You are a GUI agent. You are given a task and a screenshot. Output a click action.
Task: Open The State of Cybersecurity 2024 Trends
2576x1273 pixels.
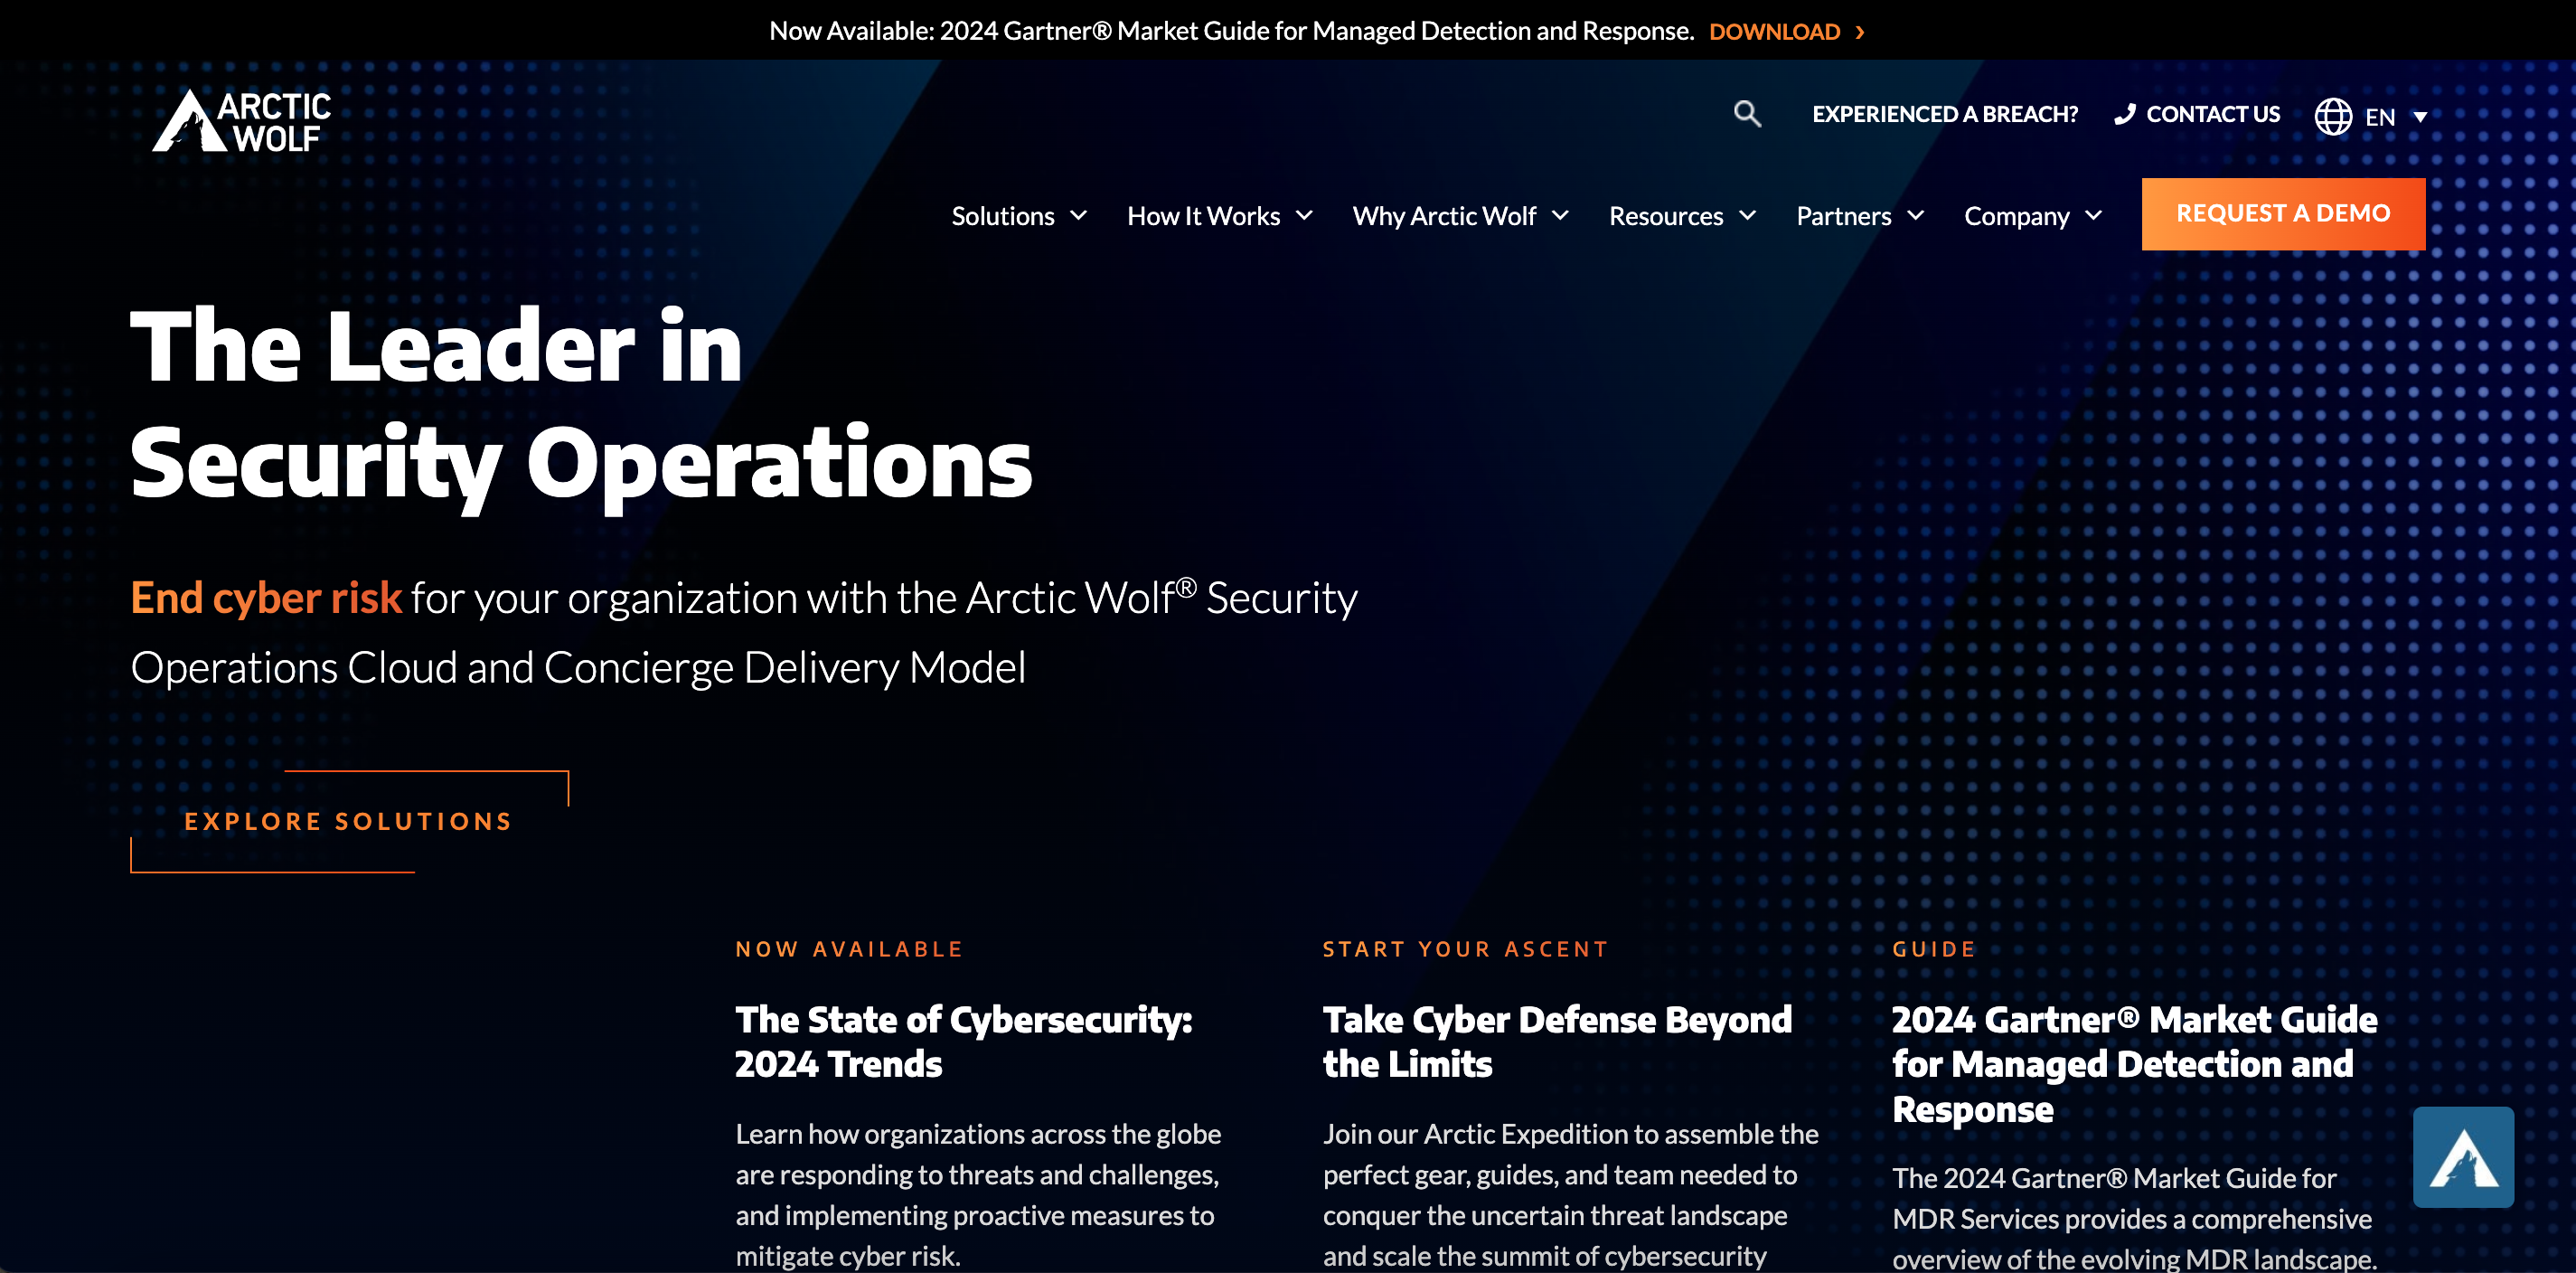click(x=963, y=1042)
